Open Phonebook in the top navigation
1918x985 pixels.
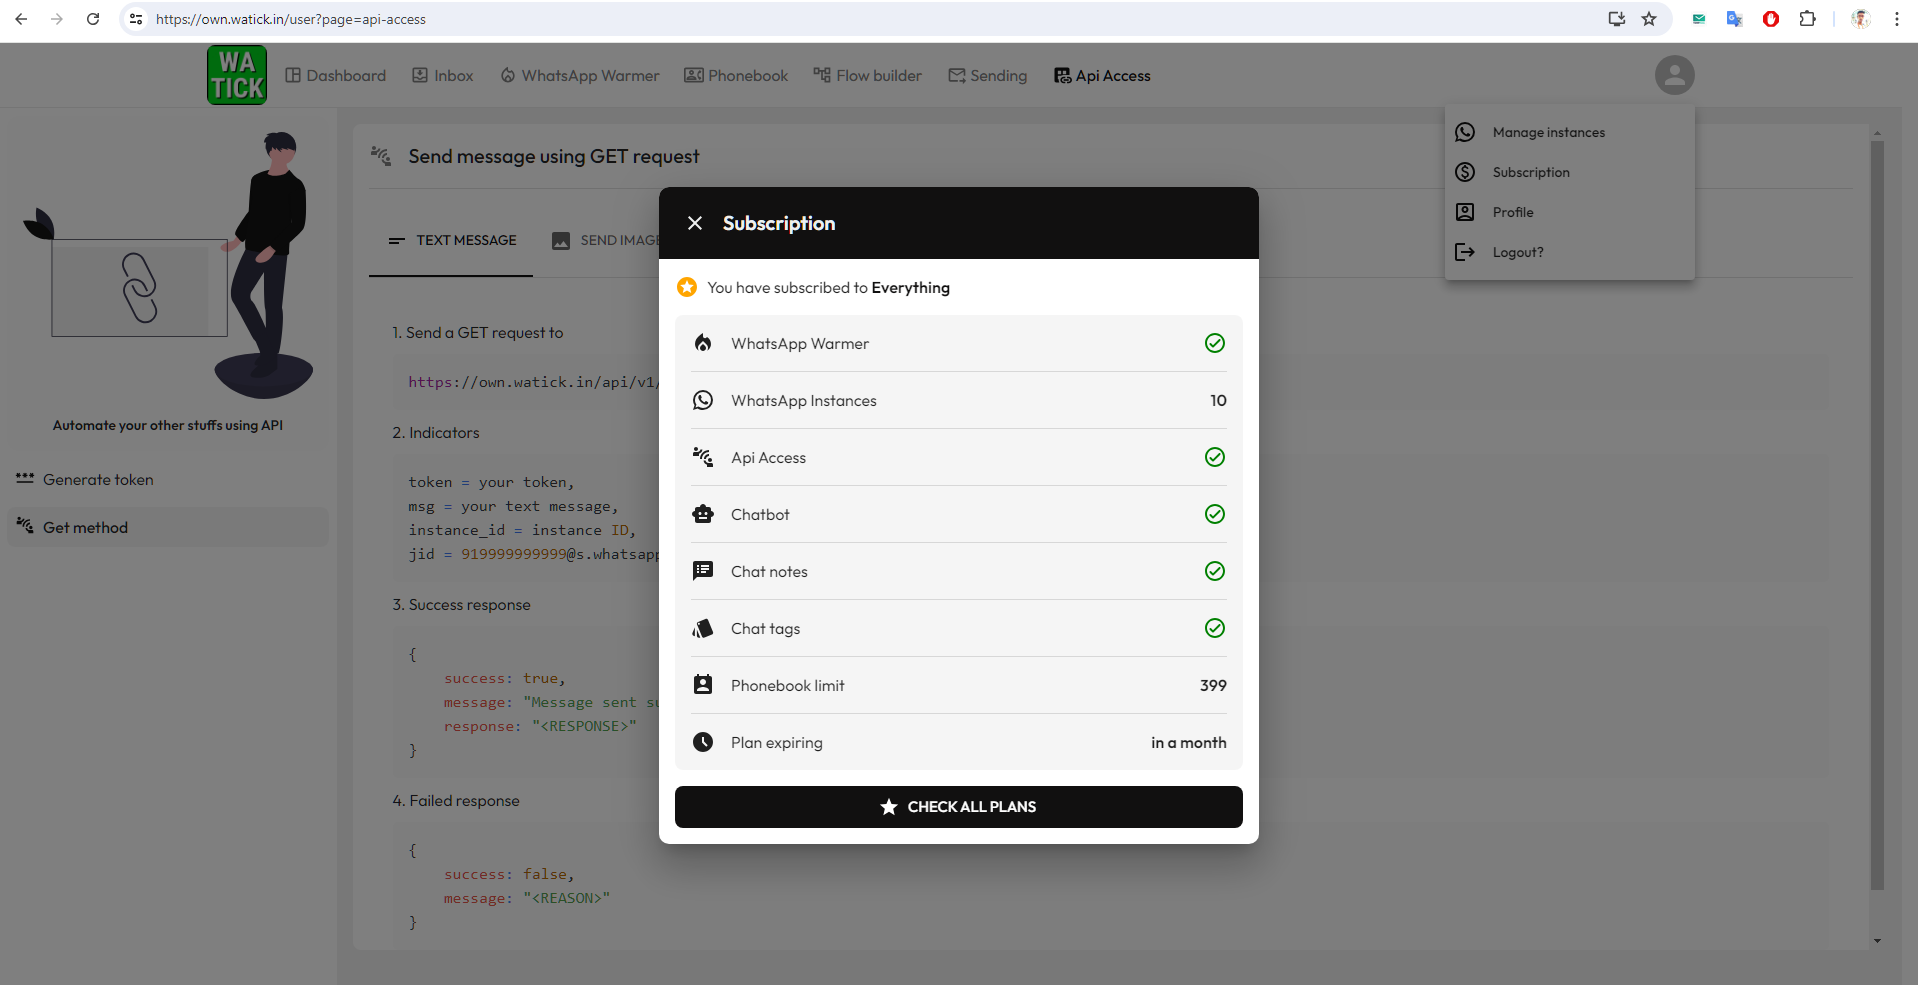736,76
